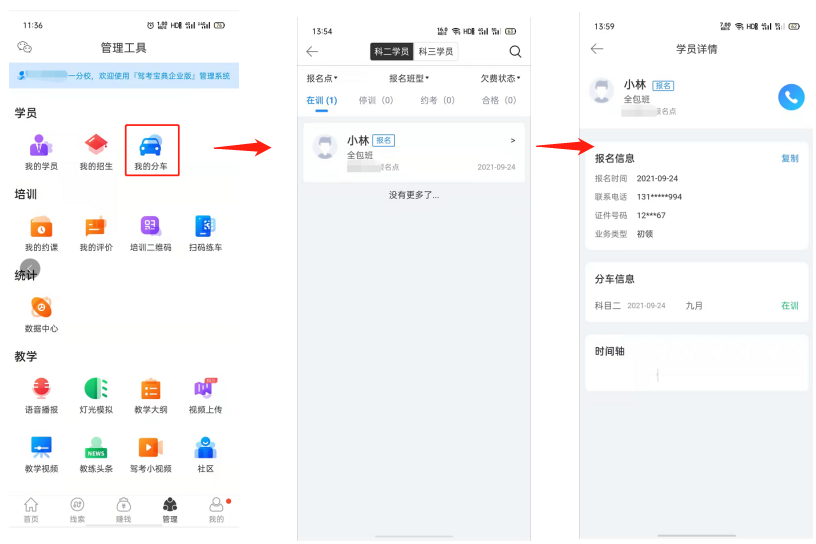Tap contact phone 131*****994
The image size is (816, 544).
[659, 197]
